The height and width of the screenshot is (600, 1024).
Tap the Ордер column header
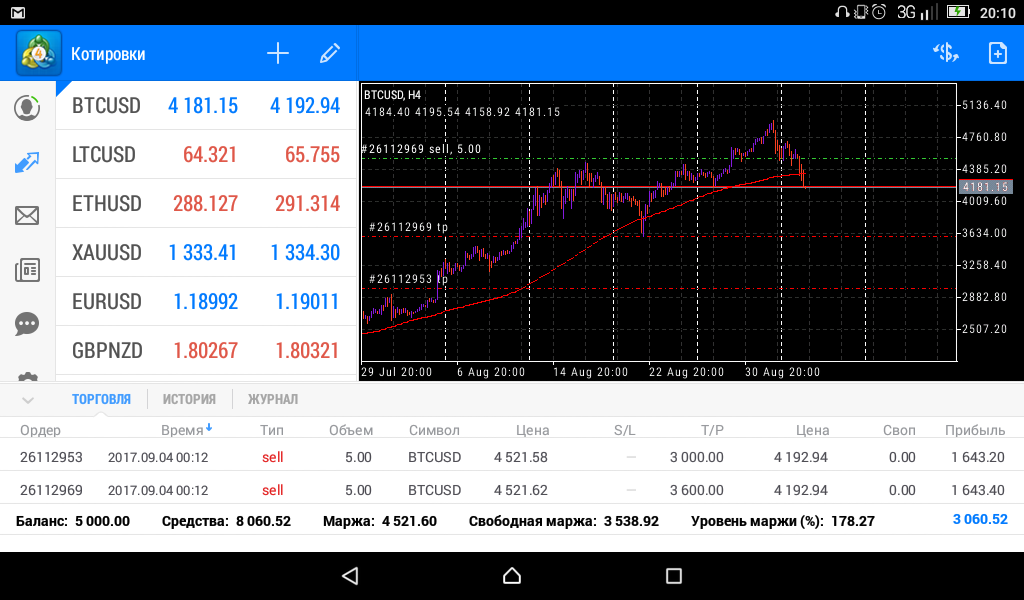point(40,430)
